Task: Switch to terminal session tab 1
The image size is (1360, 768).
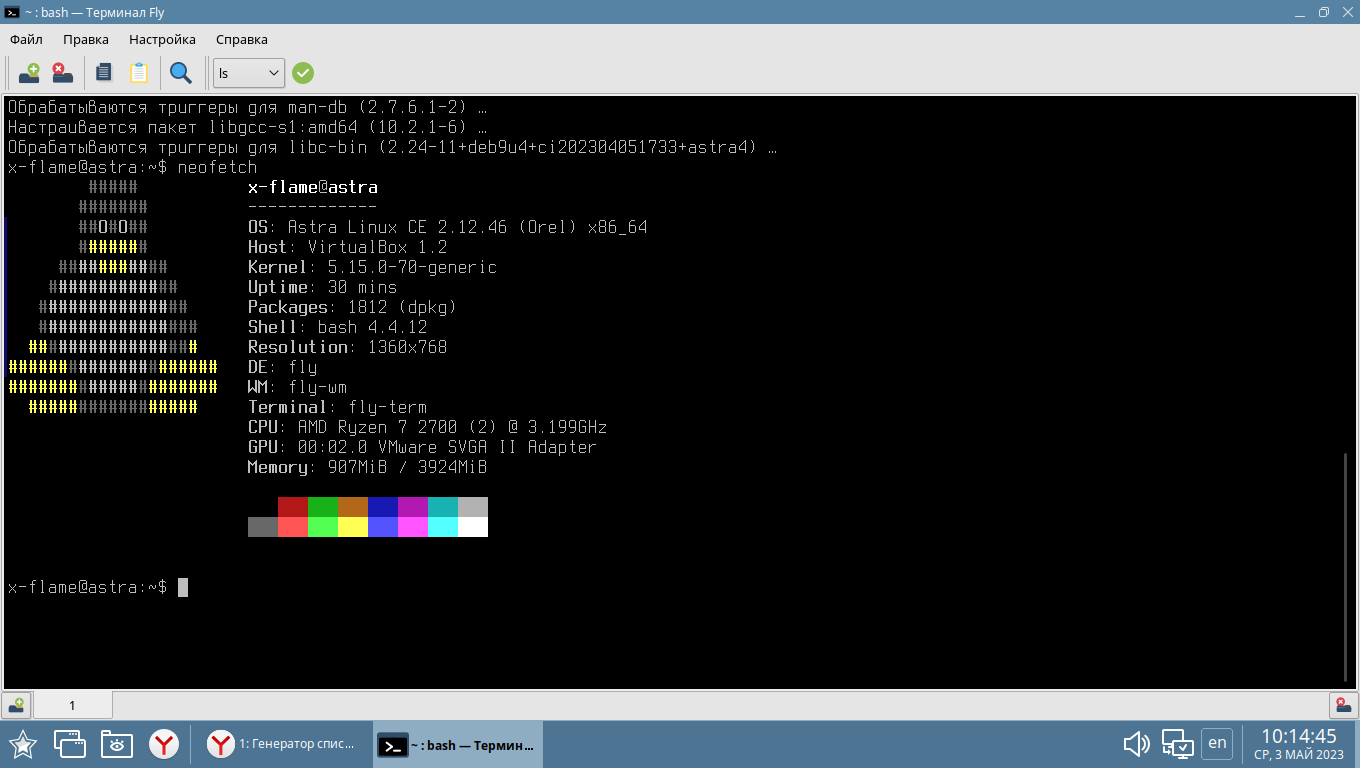Action: [x=72, y=705]
